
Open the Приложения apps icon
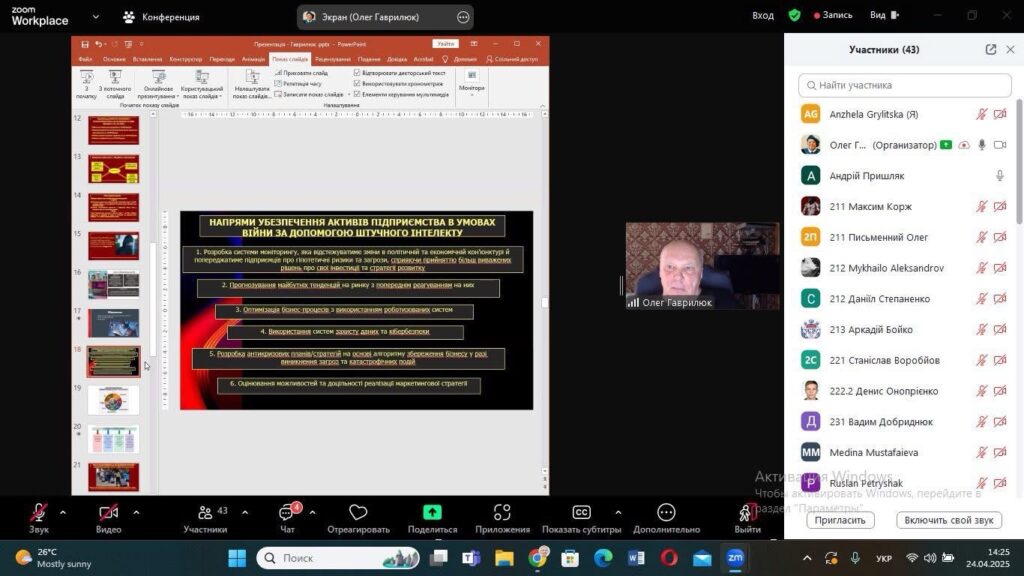tap(502, 512)
